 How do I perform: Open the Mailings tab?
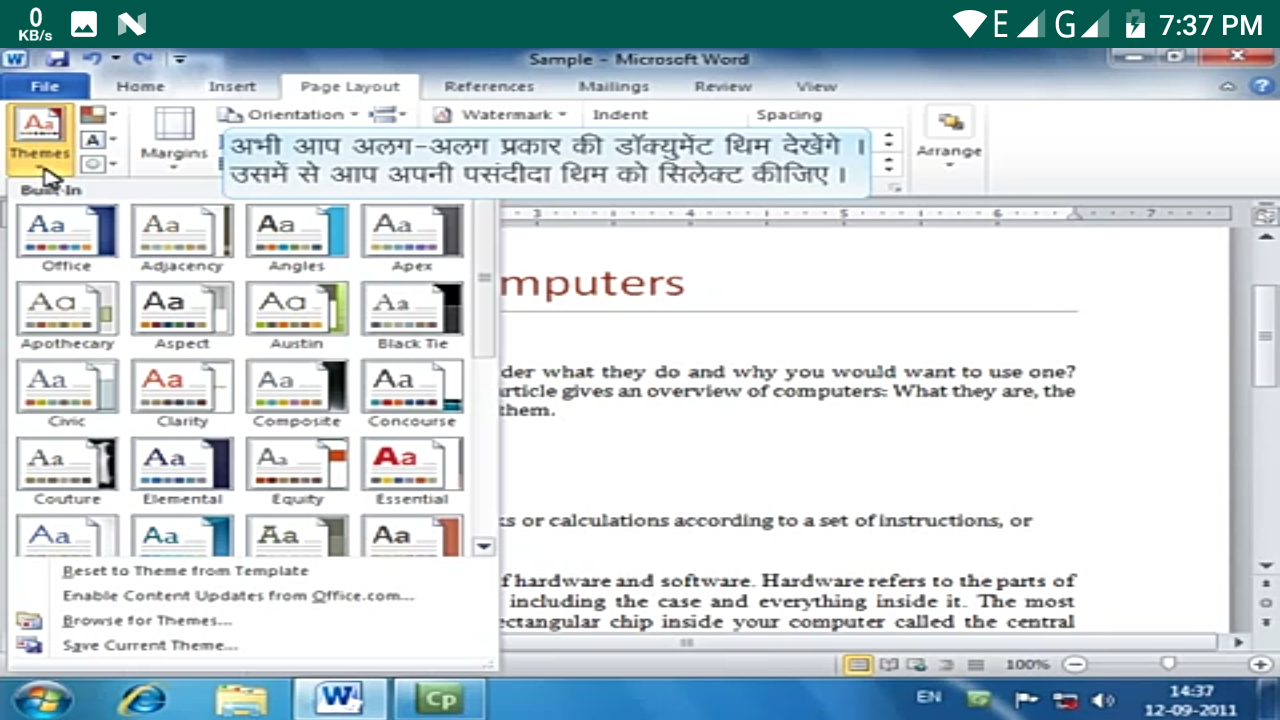(613, 87)
